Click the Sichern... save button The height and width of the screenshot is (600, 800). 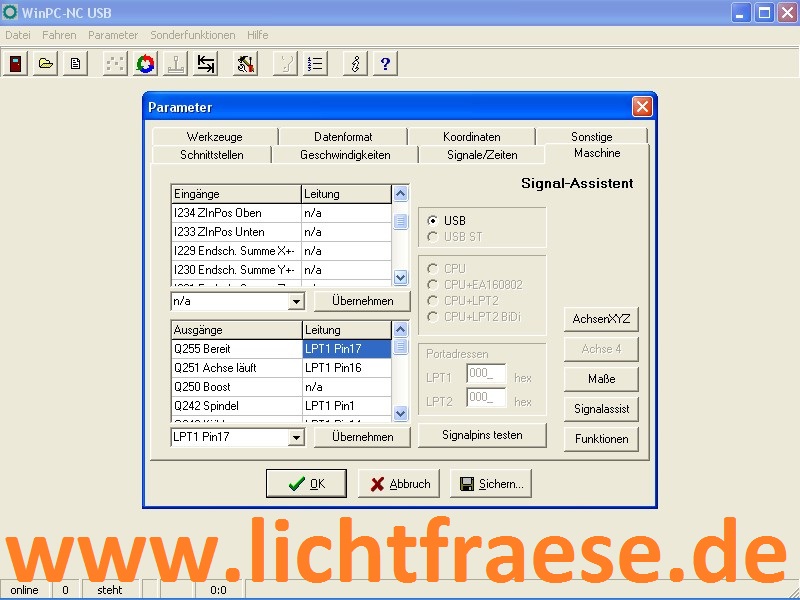tap(490, 484)
